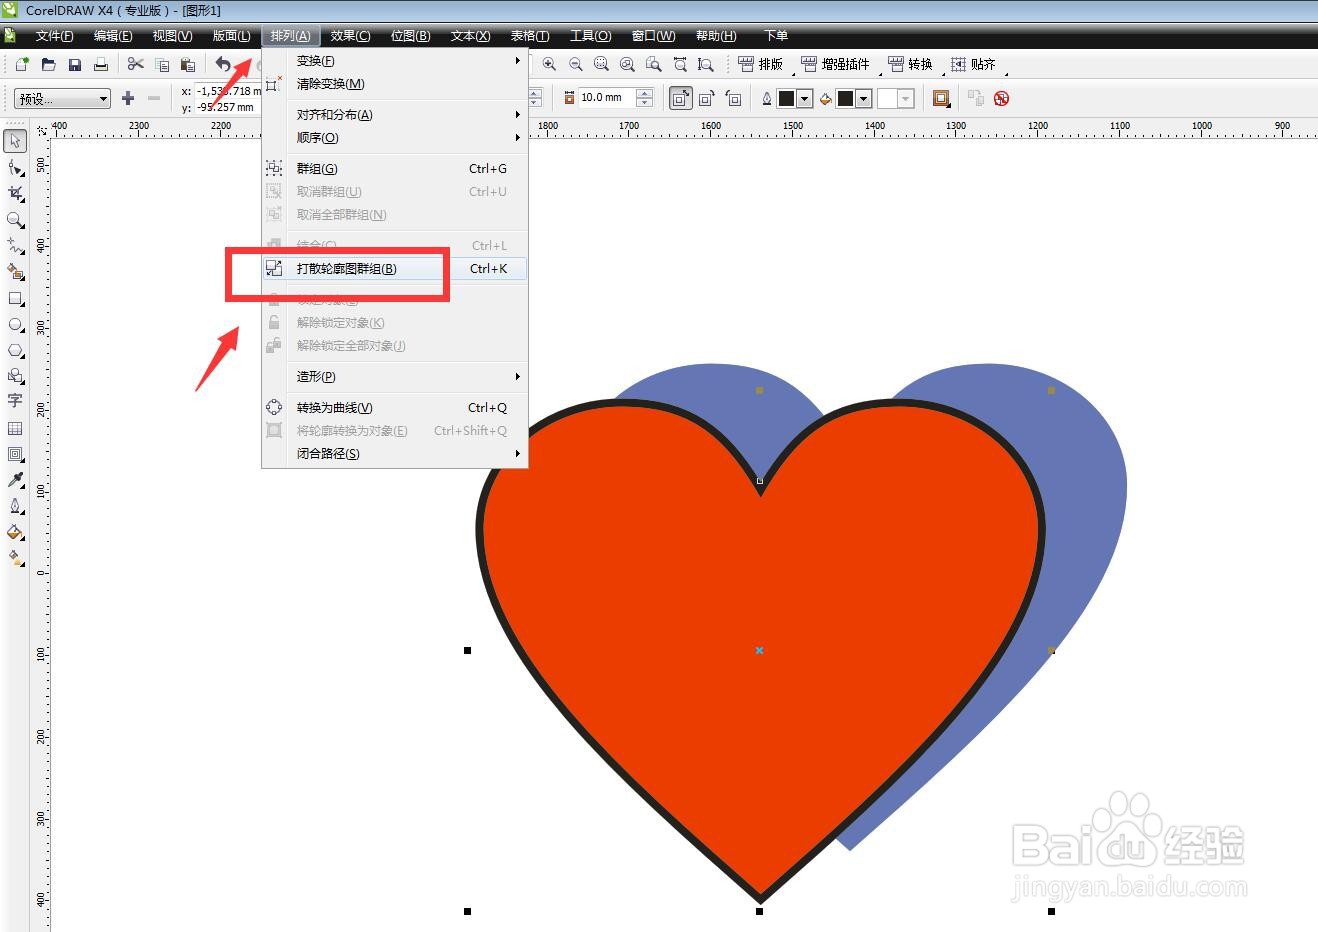
Task: Click the Save disk icon
Action: [x=74, y=64]
